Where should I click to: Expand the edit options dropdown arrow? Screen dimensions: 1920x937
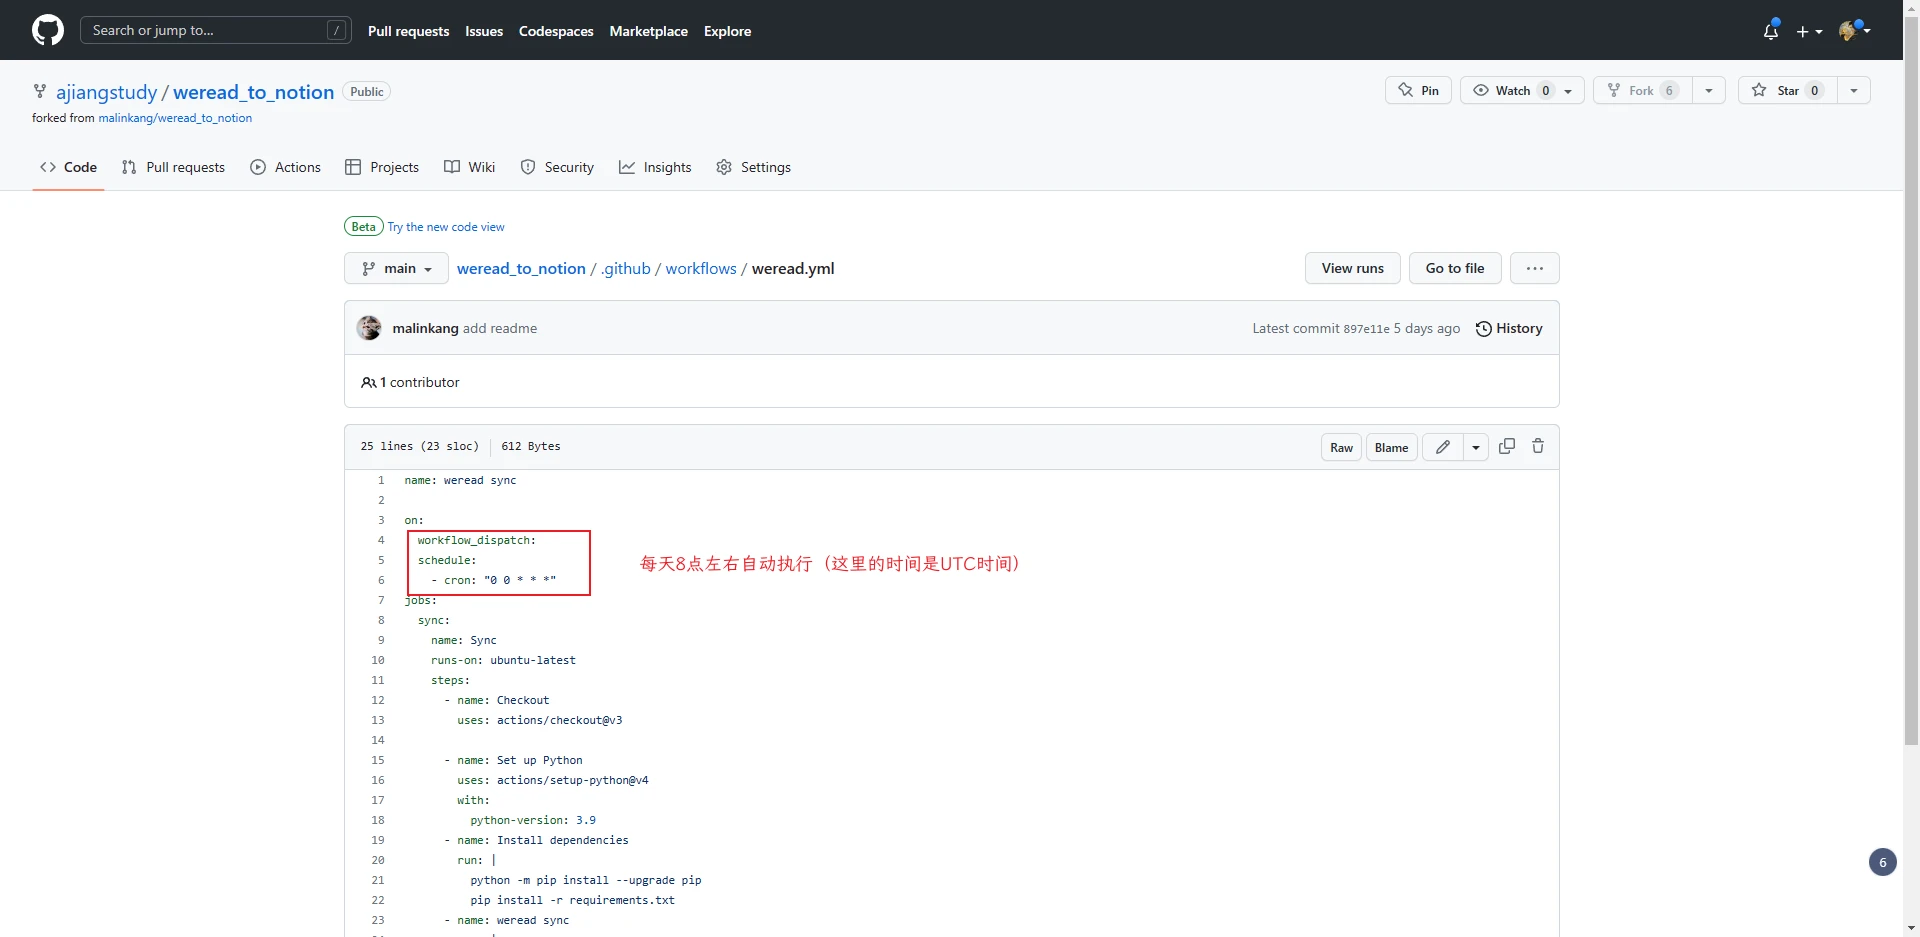click(x=1476, y=447)
